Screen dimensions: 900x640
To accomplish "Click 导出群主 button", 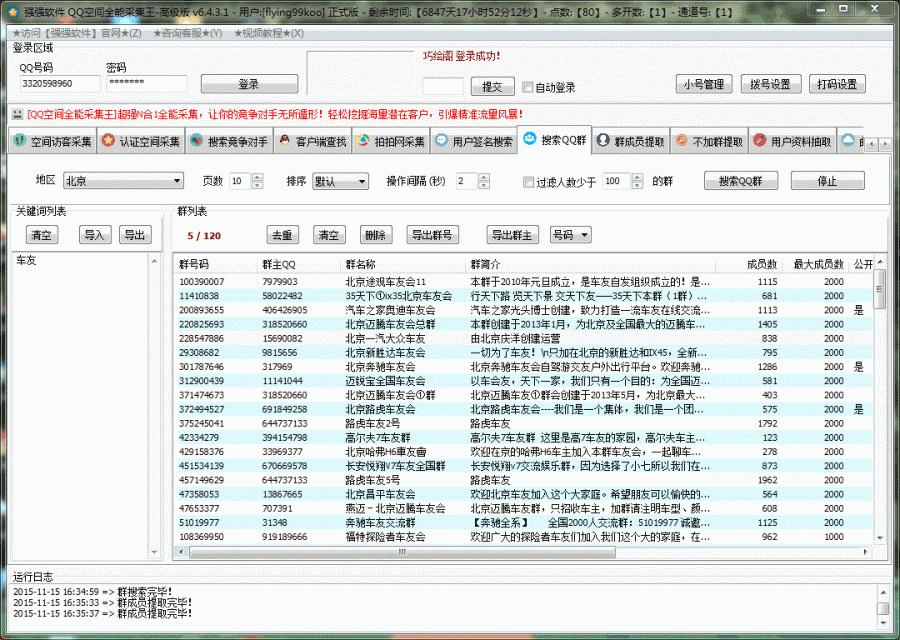I will point(512,235).
